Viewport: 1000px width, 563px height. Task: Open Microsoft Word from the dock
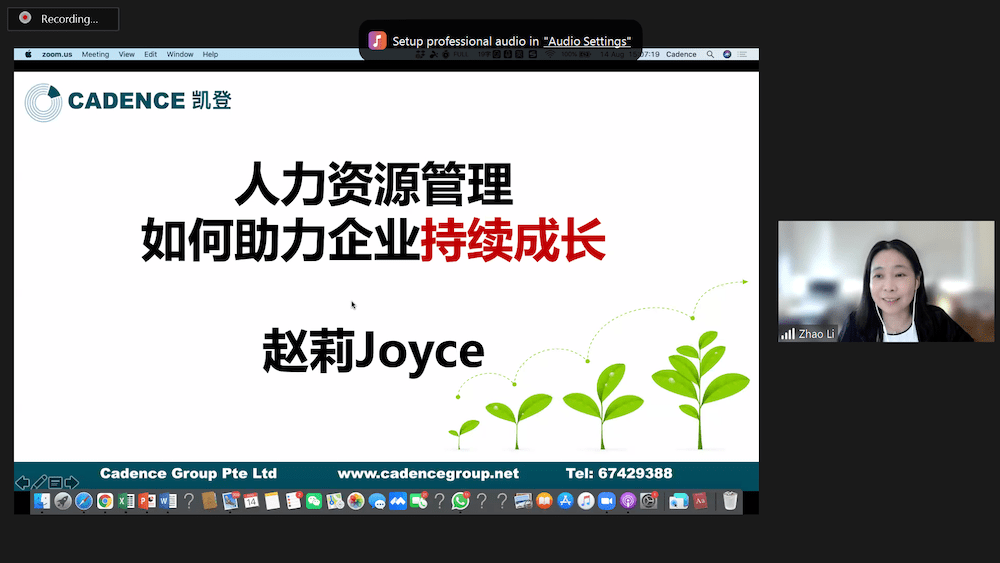[x=167, y=501]
